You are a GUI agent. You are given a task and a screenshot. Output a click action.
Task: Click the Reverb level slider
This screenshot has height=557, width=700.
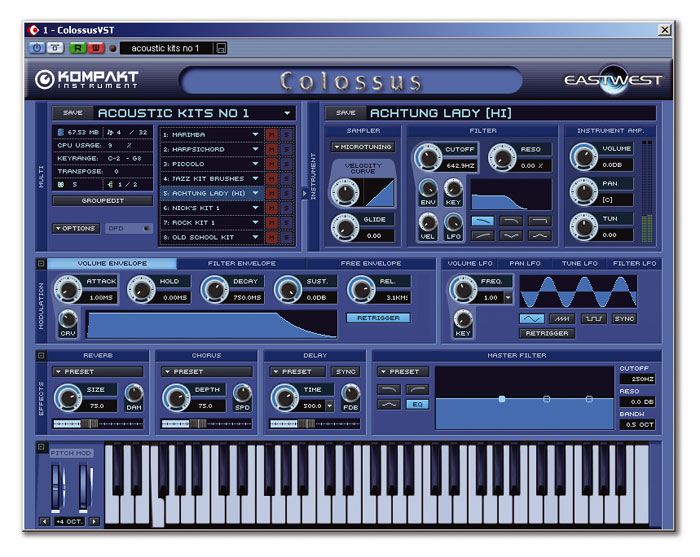click(x=98, y=424)
